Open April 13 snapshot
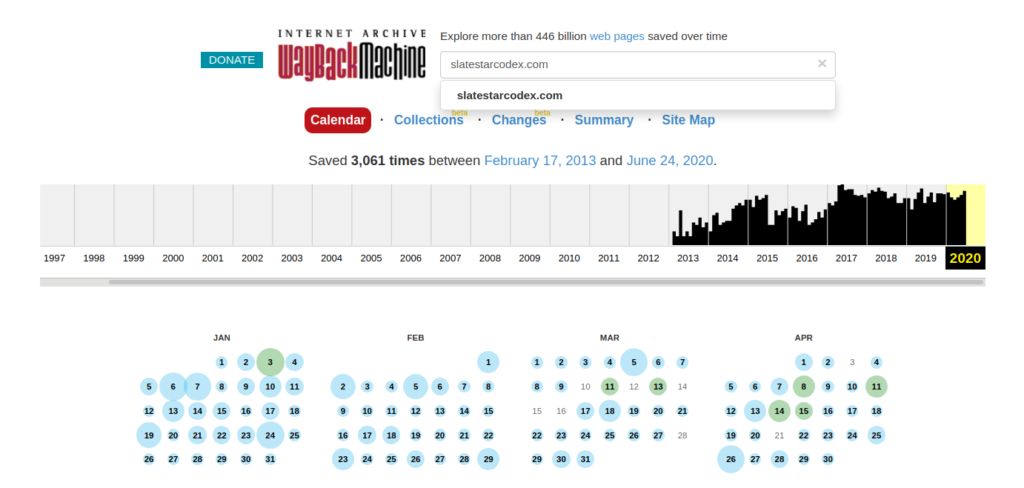Image resolution: width=1024 pixels, height=488 pixels. click(x=755, y=411)
